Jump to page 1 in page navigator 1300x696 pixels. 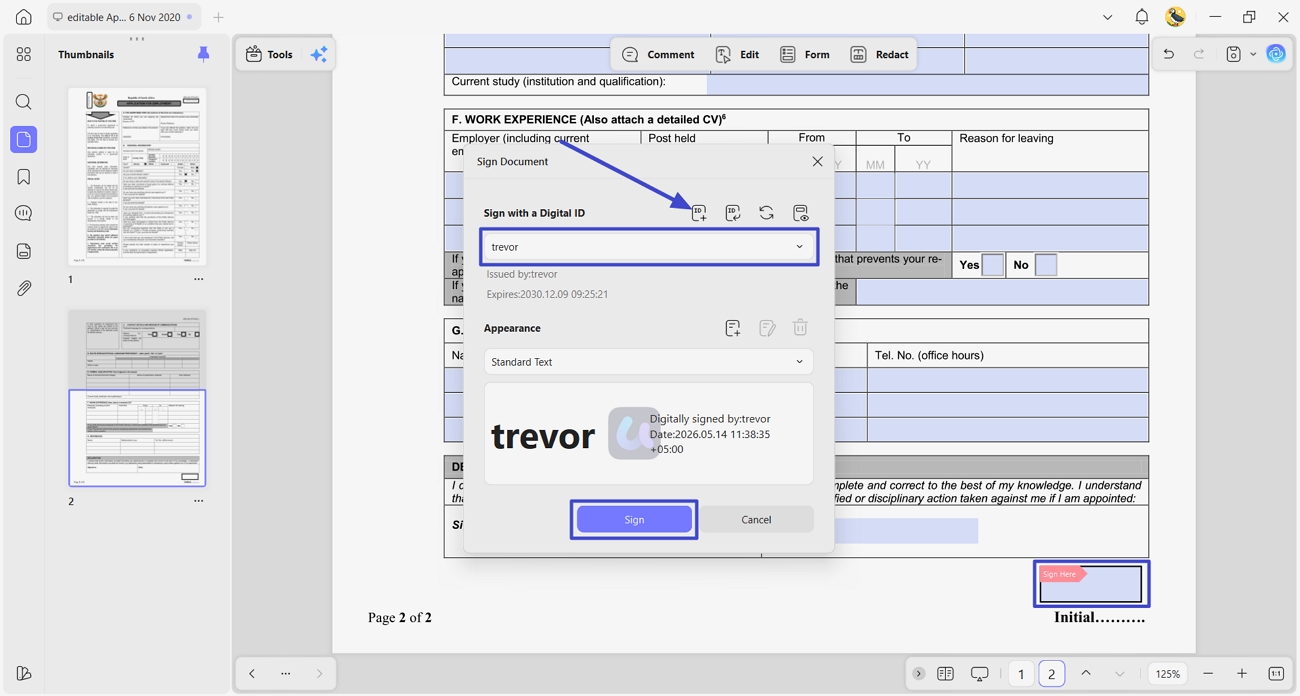click(1021, 674)
